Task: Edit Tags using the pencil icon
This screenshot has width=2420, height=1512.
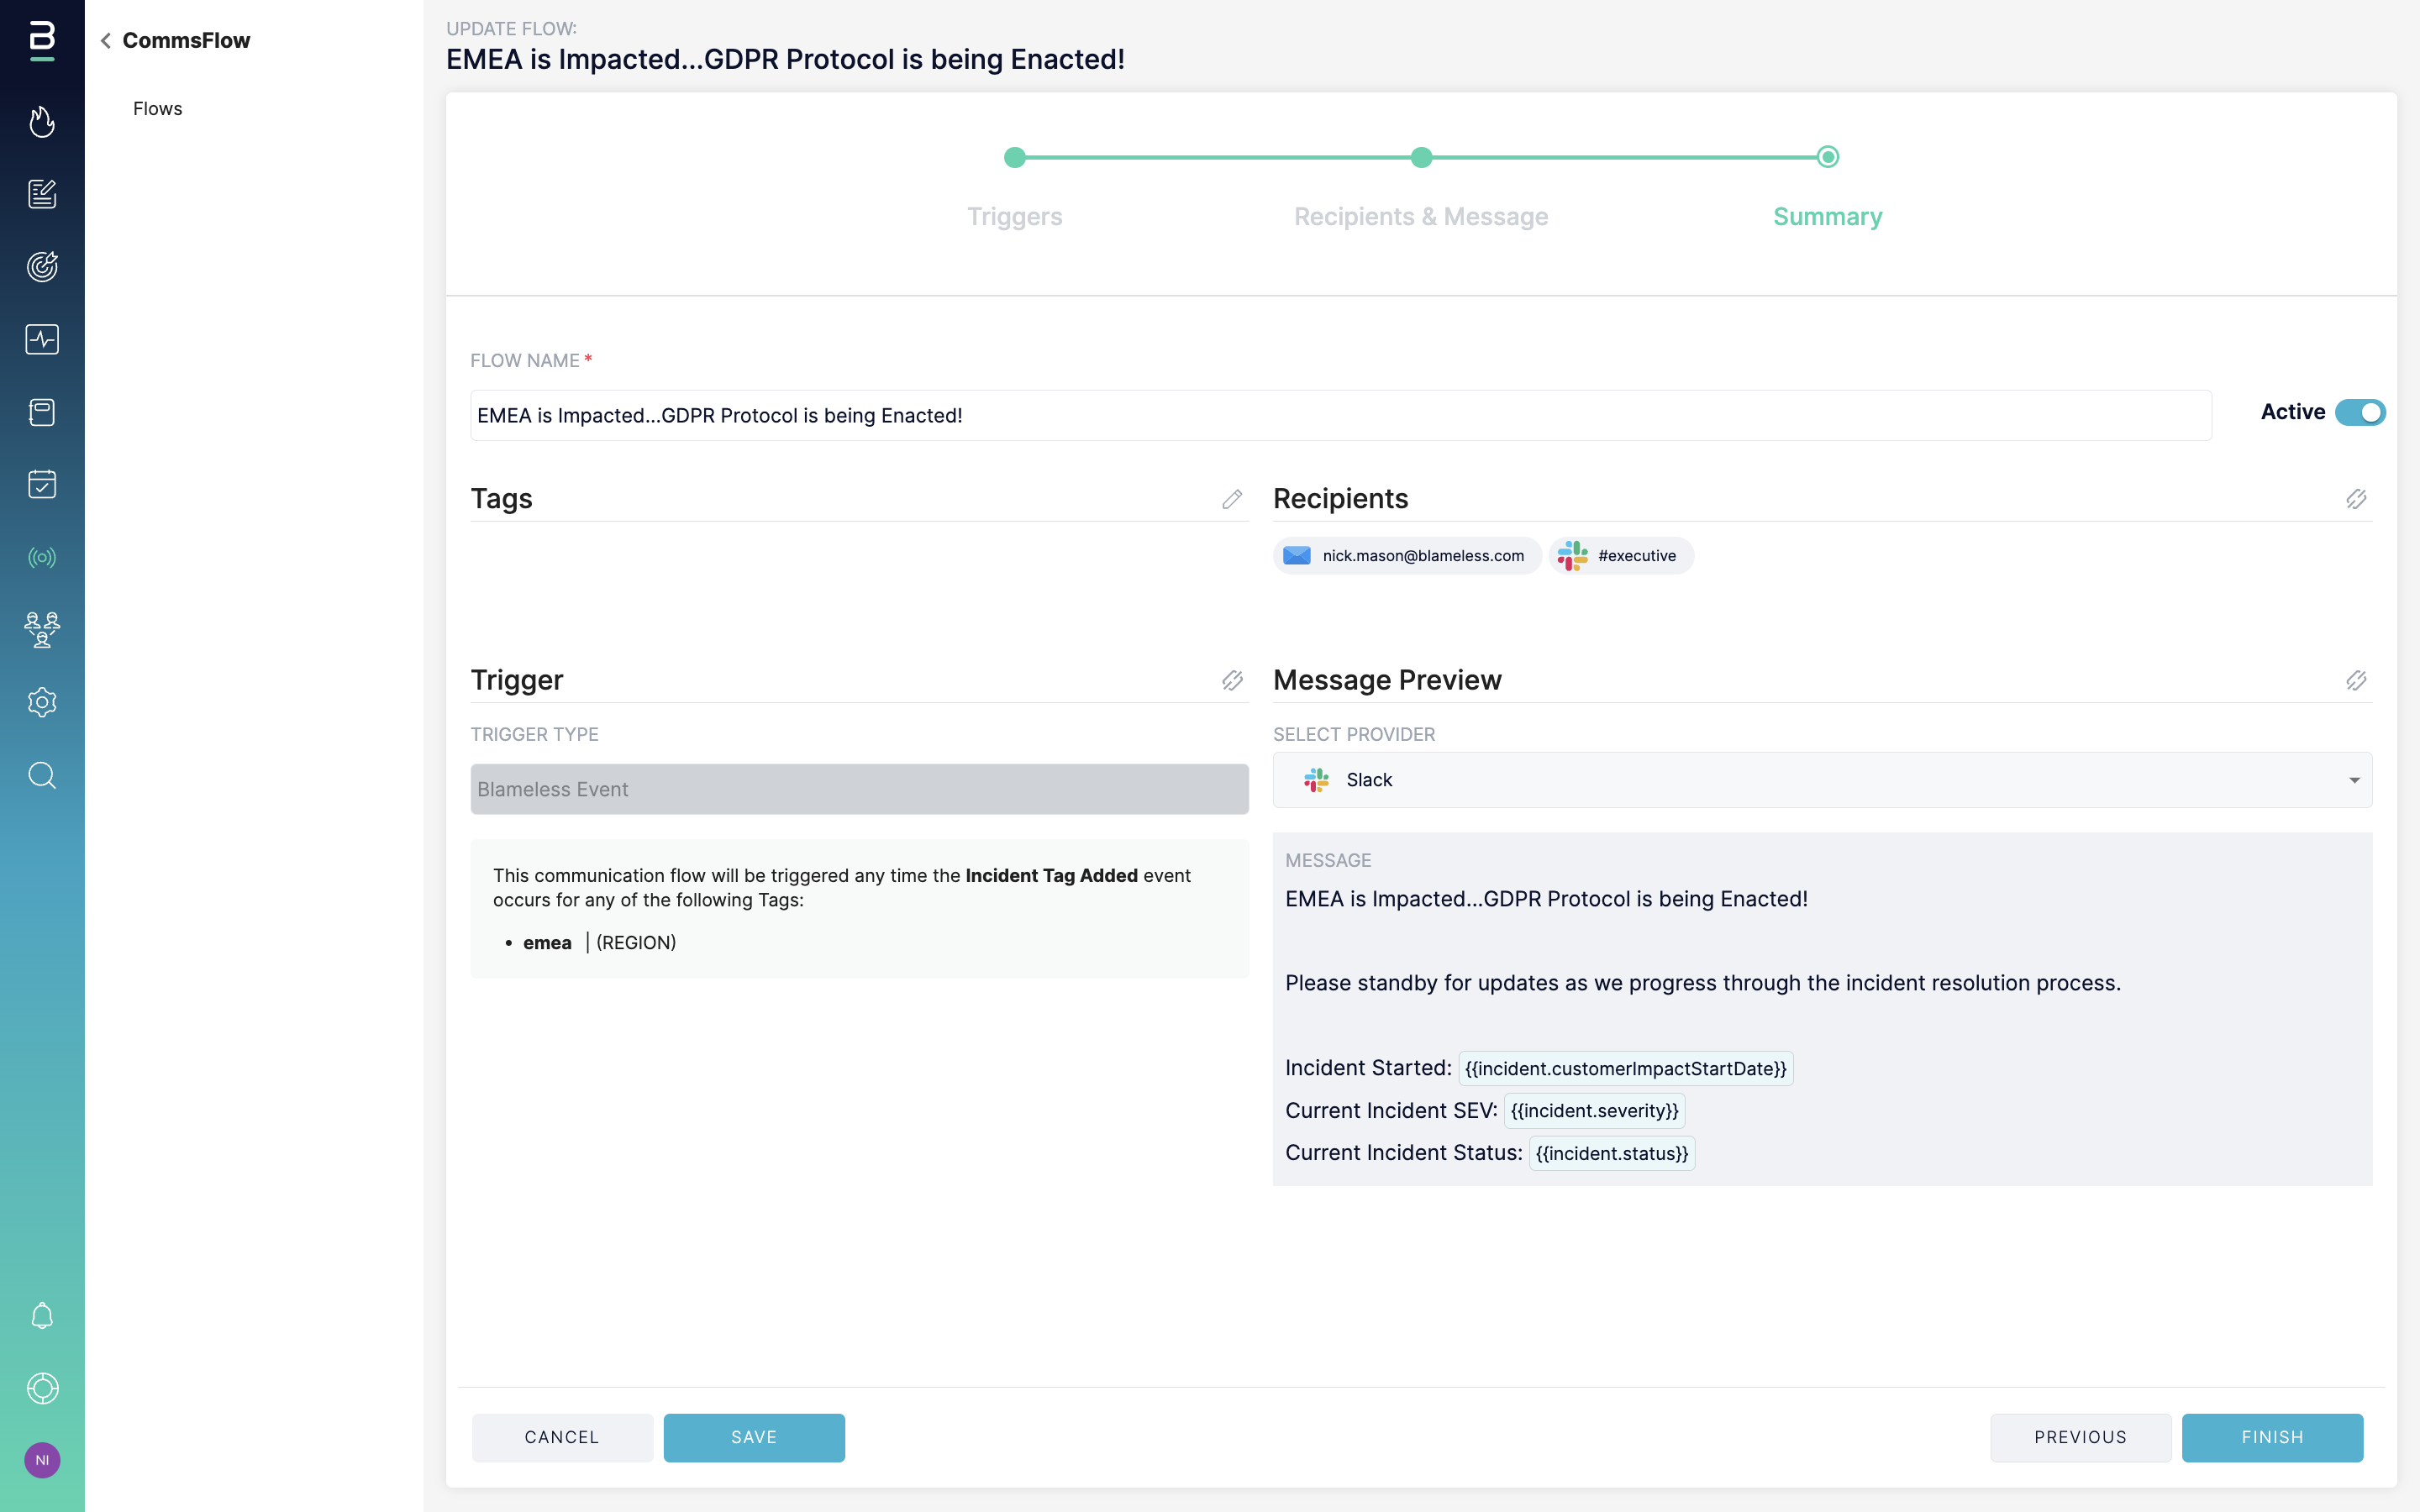Action: (1232, 499)
